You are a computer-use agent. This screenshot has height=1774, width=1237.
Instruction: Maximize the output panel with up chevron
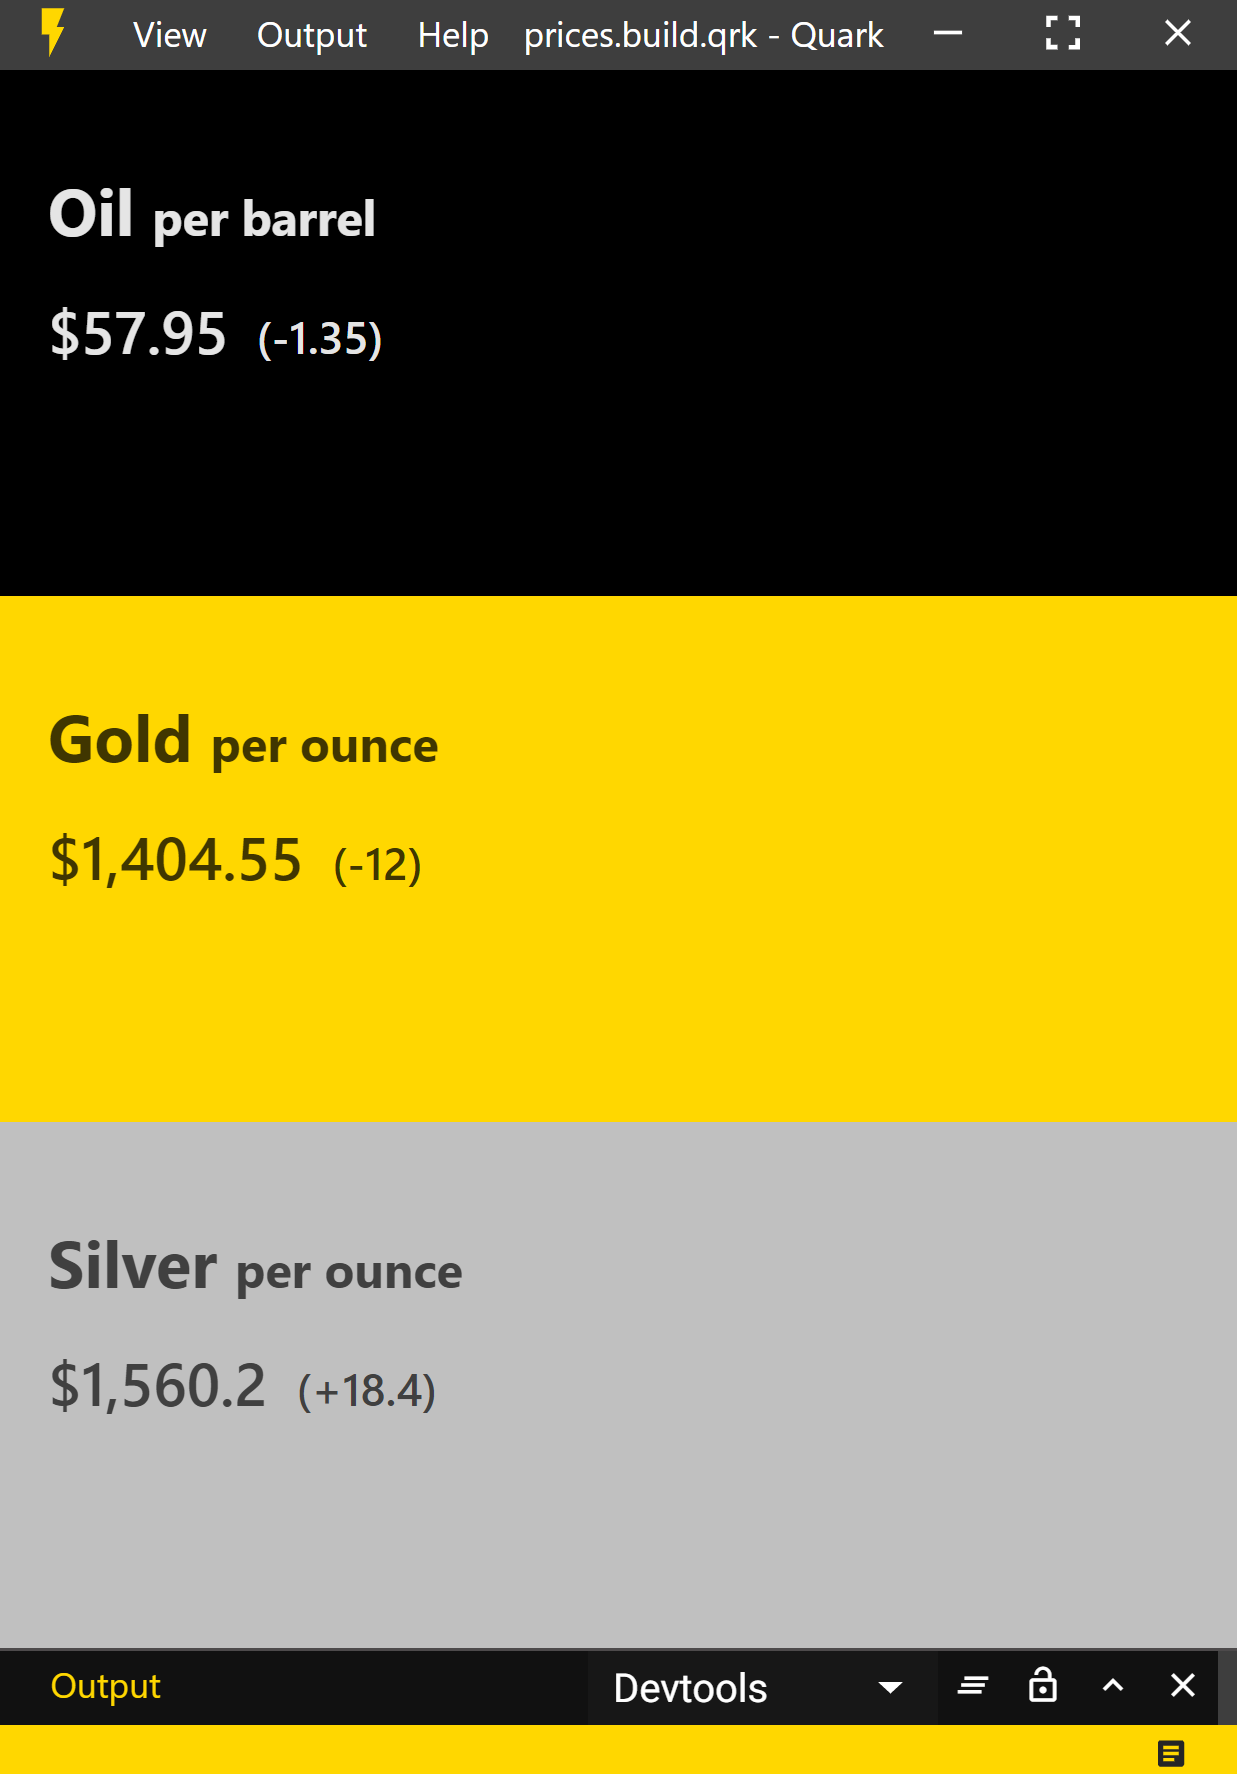(x=1112, y=1687)
